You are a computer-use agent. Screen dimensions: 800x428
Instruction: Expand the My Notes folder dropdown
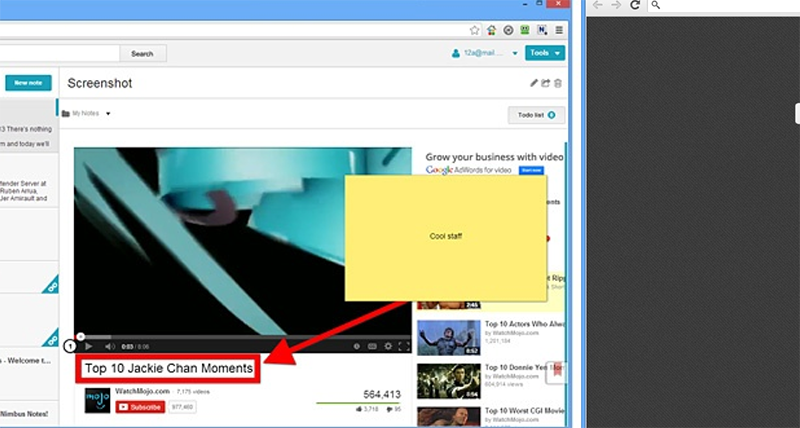pyautogui.click(x=108, y=114)
